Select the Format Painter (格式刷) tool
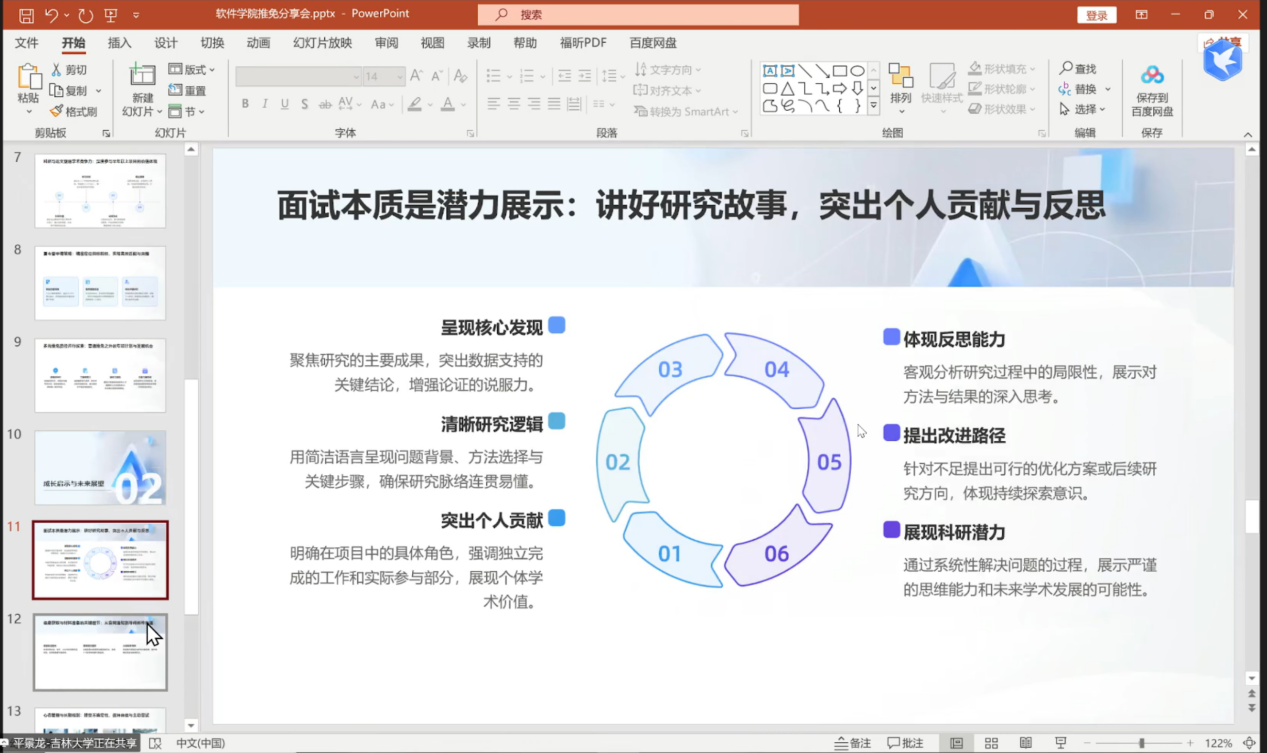 click(x=57, y=111)
